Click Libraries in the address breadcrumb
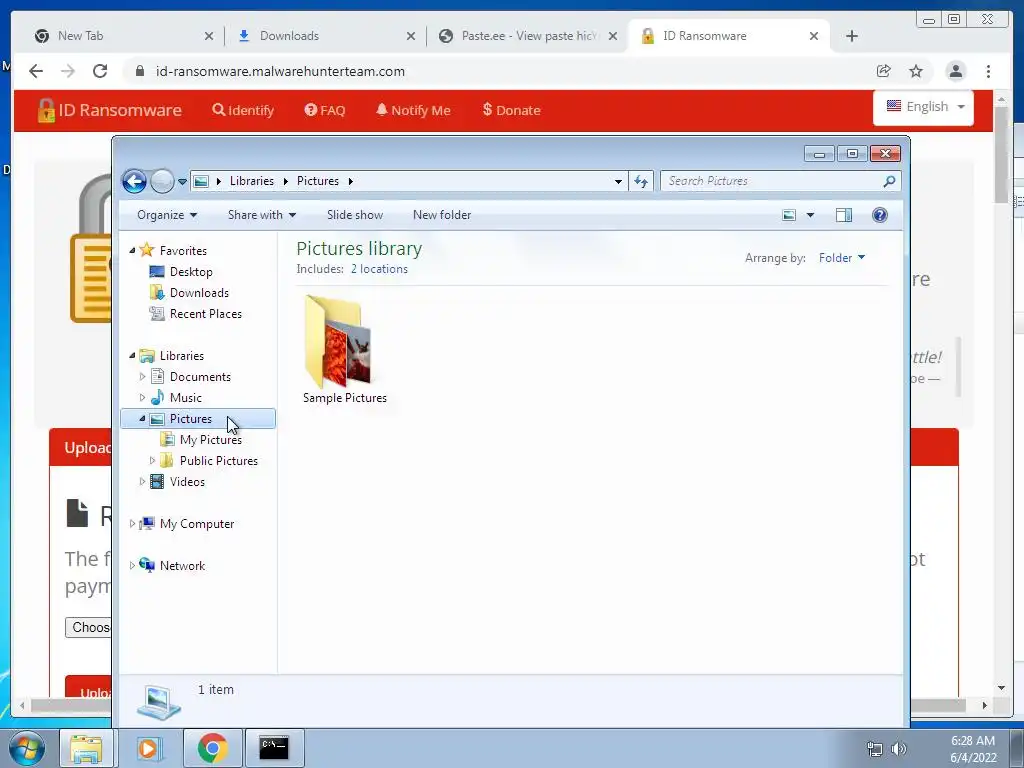Image resolution: width=1024 pixels, height=768 pixels. click(x=251, y=181)
